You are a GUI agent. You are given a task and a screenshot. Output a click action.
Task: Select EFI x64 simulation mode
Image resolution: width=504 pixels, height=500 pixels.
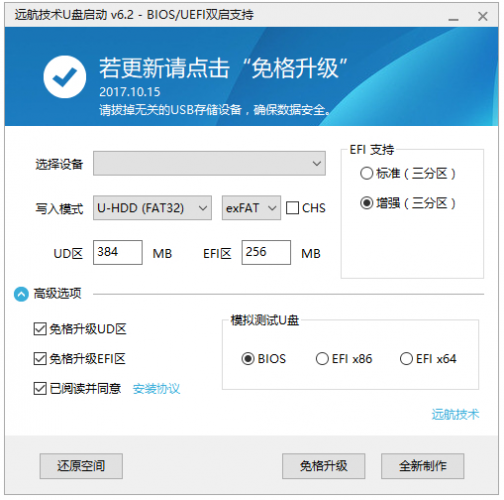point(406,359)
